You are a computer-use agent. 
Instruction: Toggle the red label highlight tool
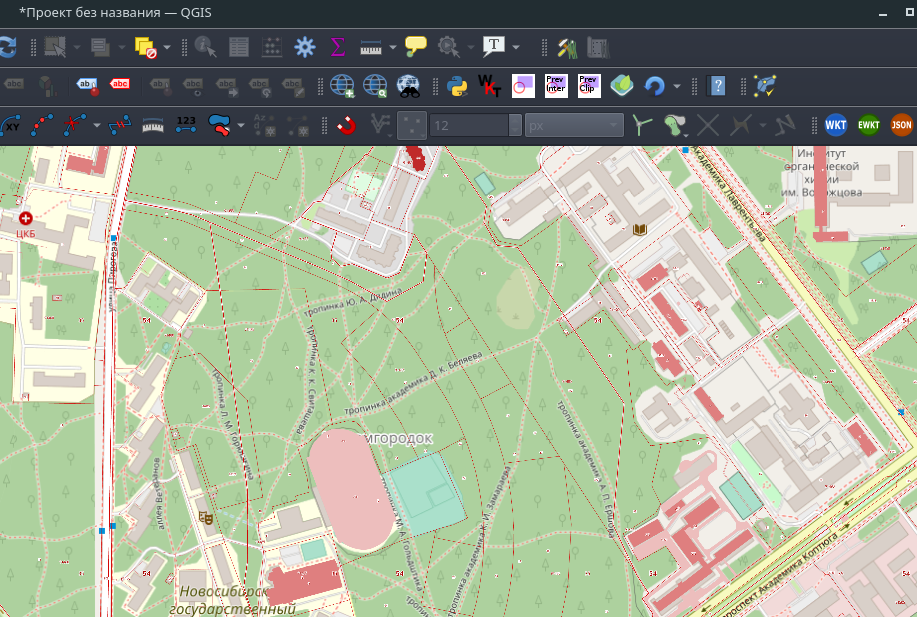(121, 86)
